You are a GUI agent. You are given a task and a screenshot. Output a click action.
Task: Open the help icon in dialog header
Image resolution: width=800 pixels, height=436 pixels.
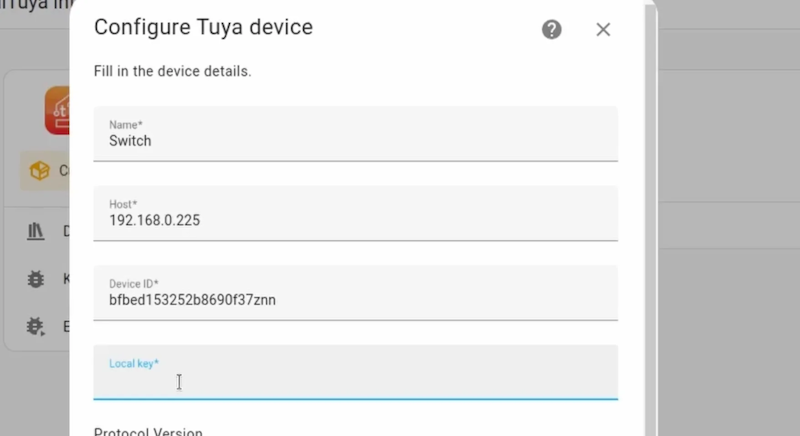click(x=552, y=29)
